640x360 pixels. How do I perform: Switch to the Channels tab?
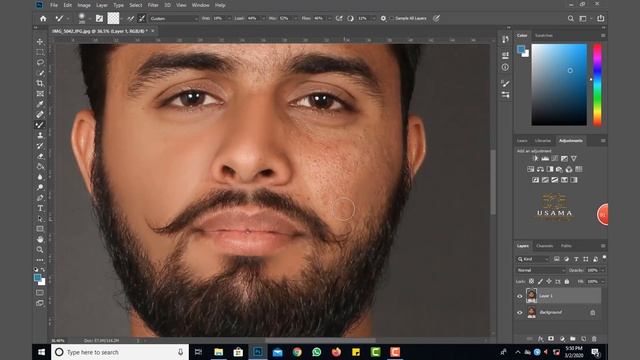[x=544, y=246]
